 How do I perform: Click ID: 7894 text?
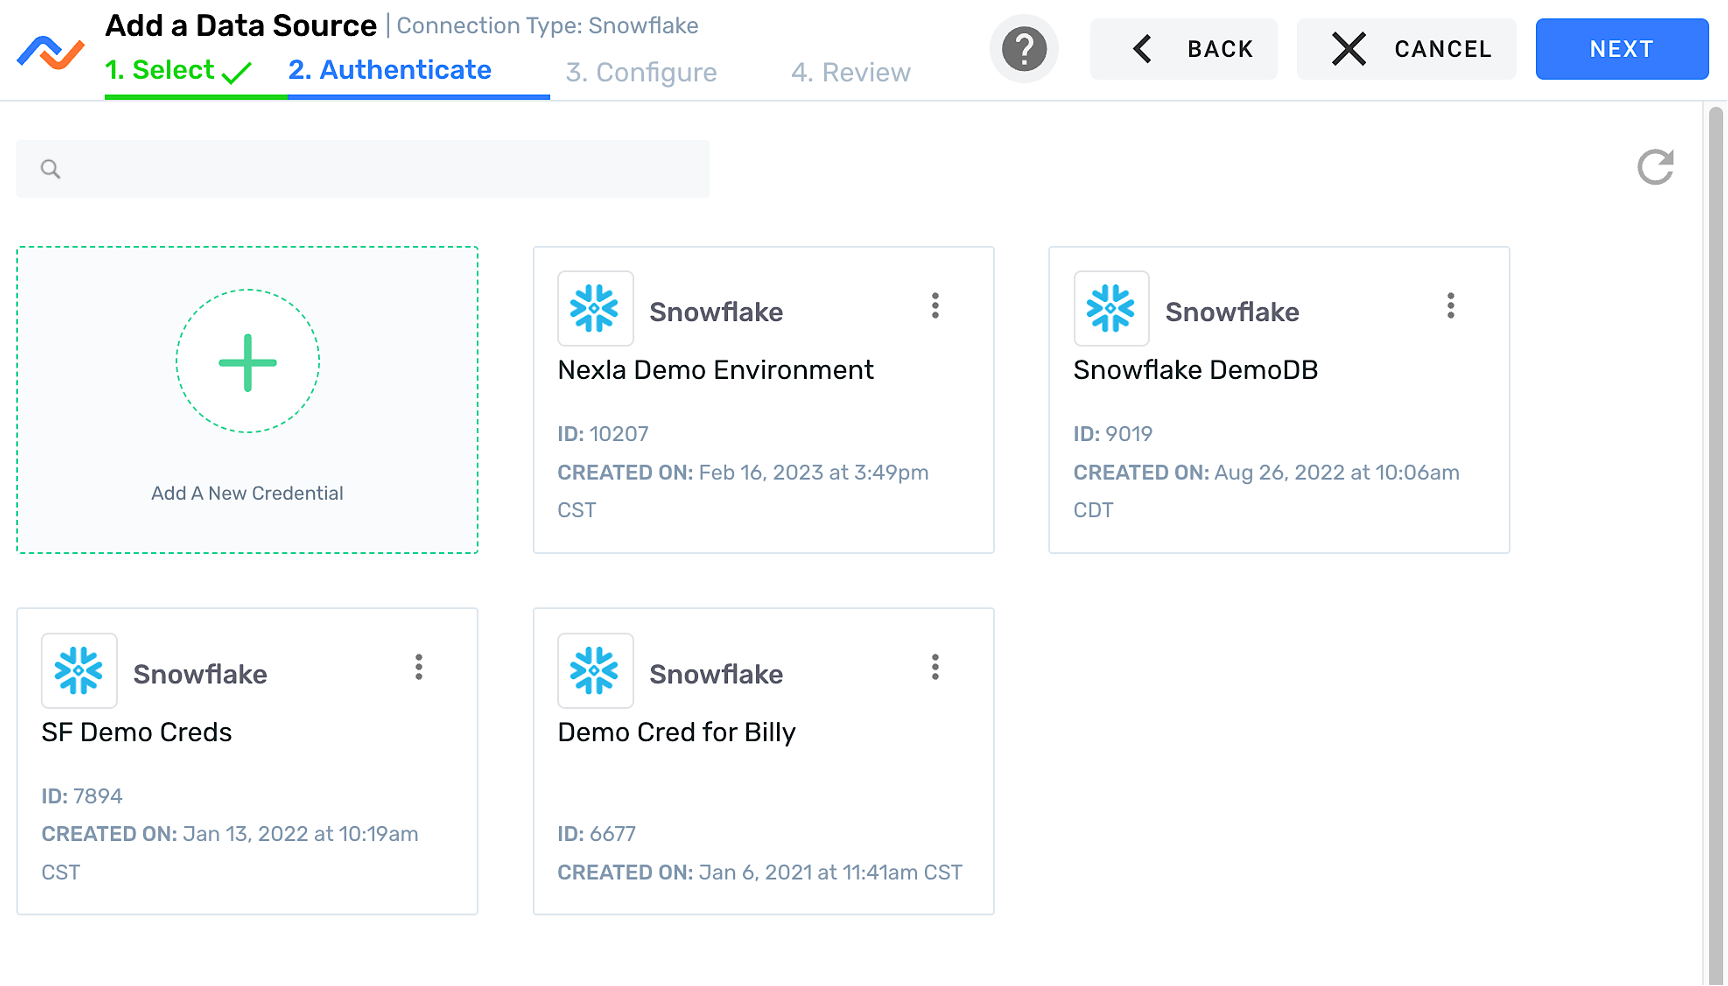pos(82,796)
